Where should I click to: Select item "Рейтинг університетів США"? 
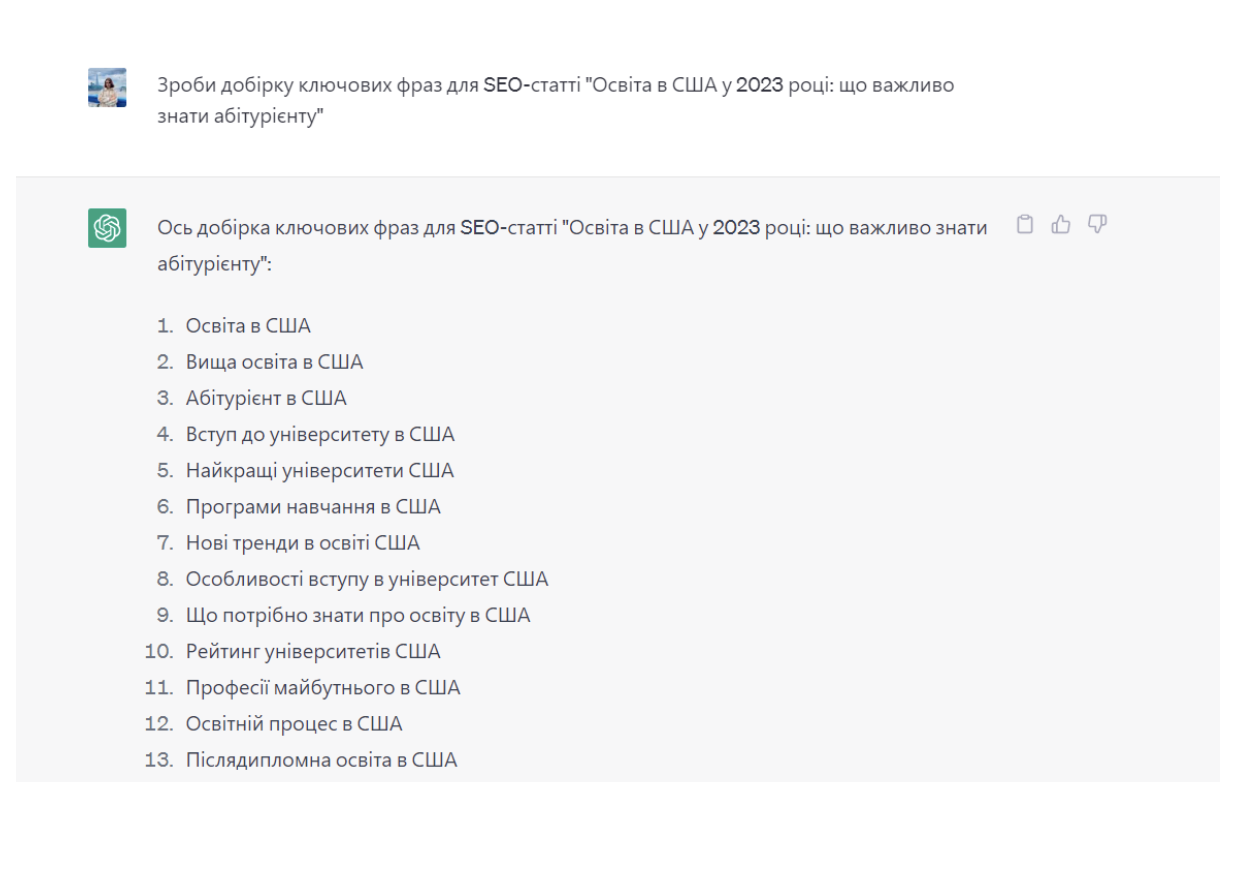[x=313, y=652]
